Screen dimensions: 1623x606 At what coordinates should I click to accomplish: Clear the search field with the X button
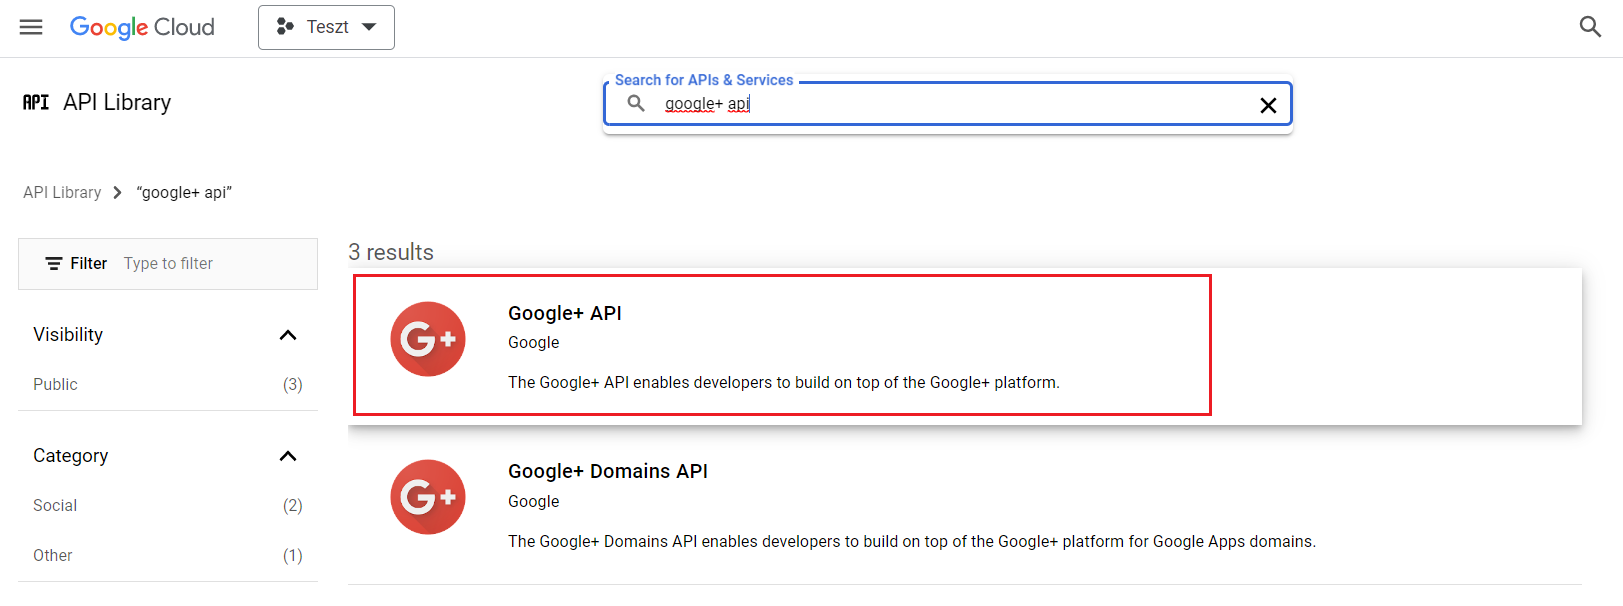coord(1268,105)
